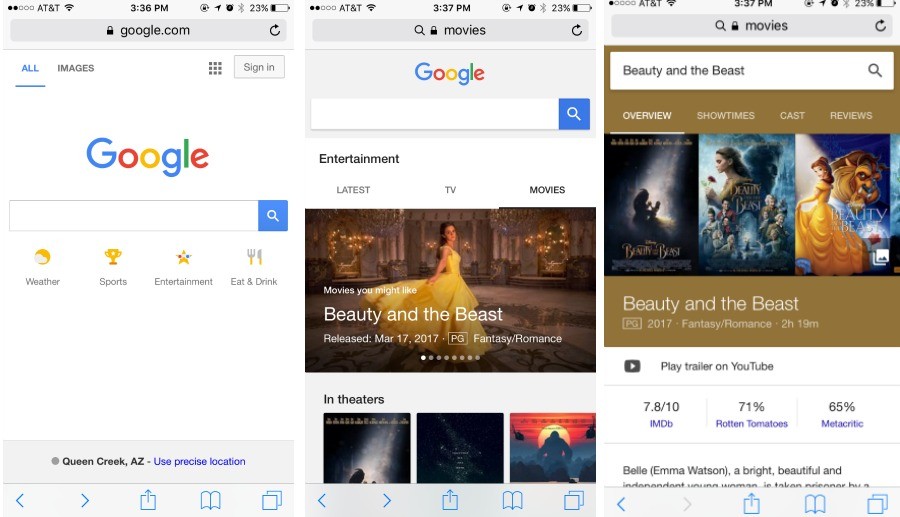This screenshot has width=900, height=517.
Task: Tap the magnifier in Beauty and the Beast search box
Action: pos(875,70)
